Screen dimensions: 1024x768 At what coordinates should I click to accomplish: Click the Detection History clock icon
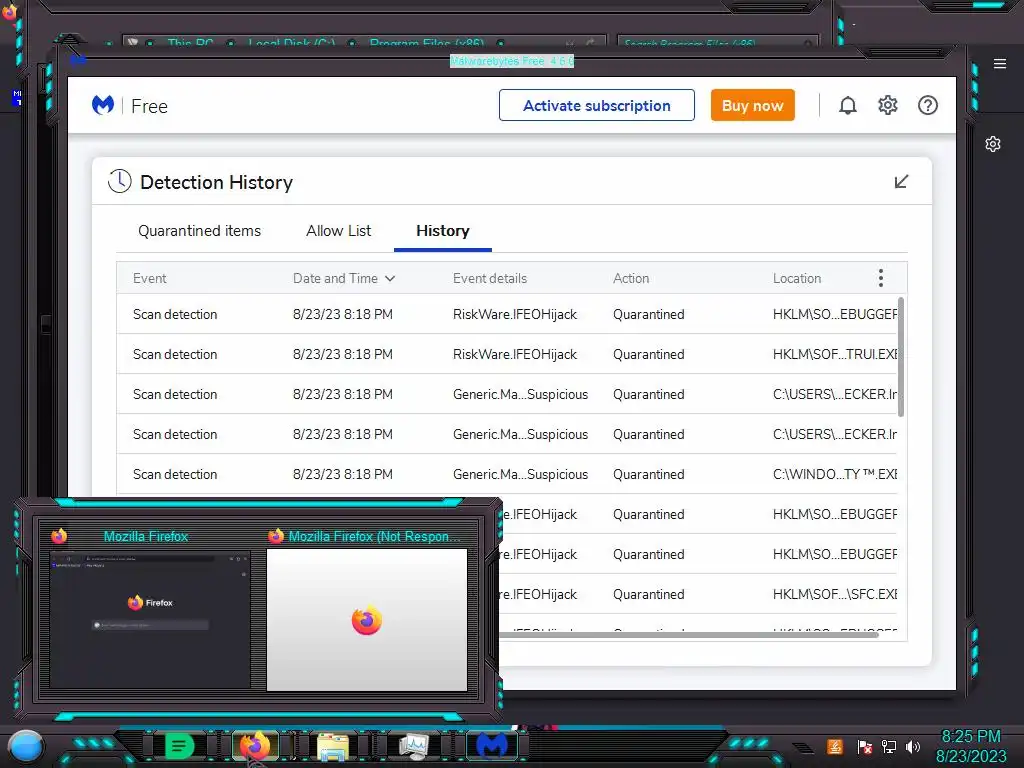(120, 182)
